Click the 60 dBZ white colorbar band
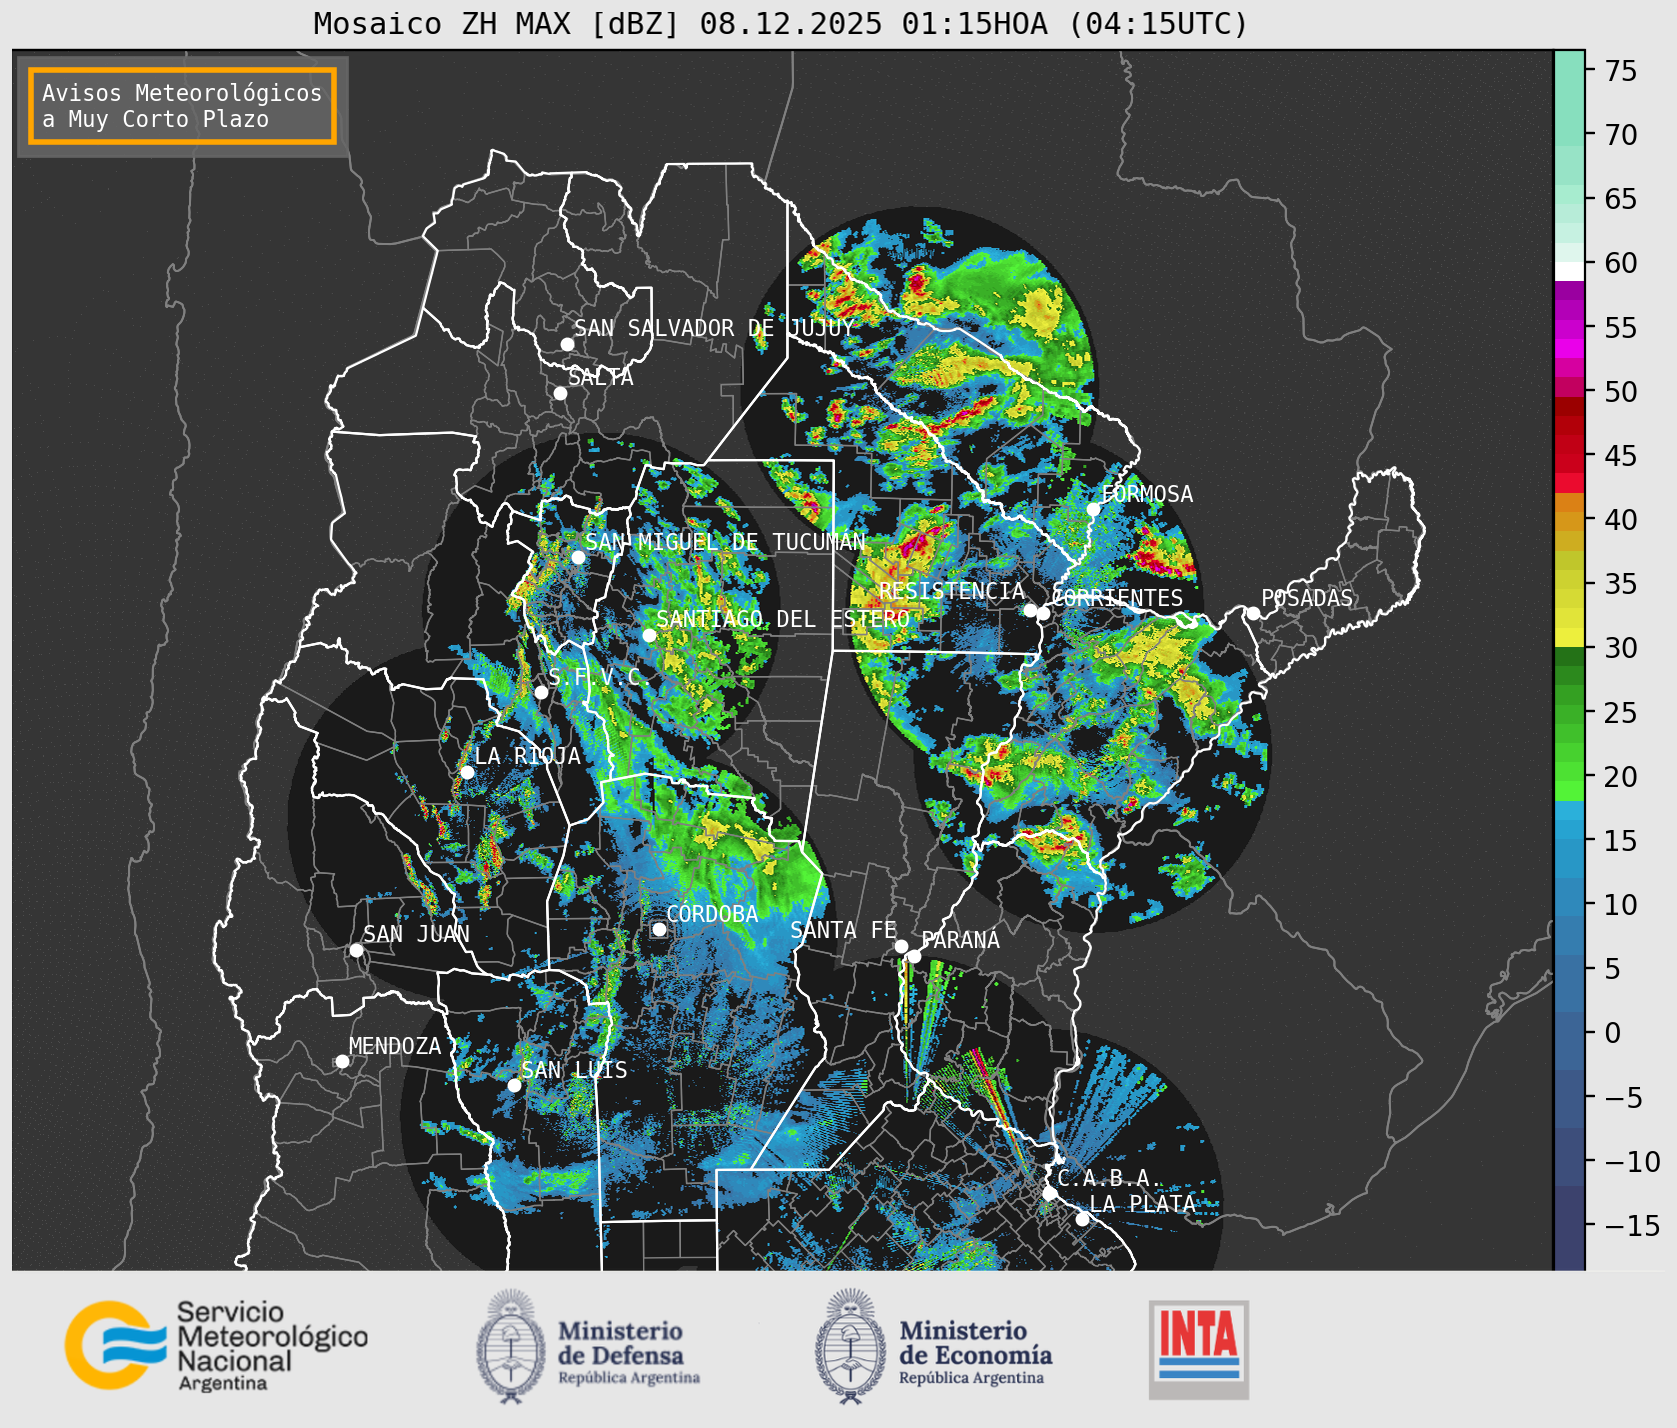Image resolution: width=1677 pixels, height=1428 pixels. pyautogui.click(x=1569, y=270)
